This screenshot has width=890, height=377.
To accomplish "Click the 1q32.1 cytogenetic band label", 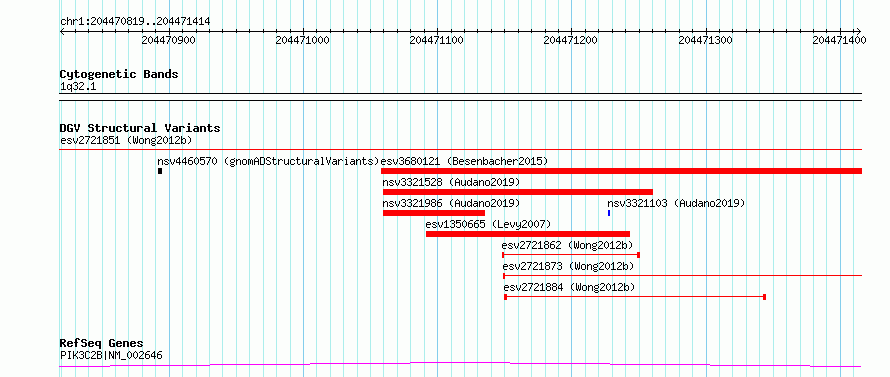I will (x=79, y=86).
